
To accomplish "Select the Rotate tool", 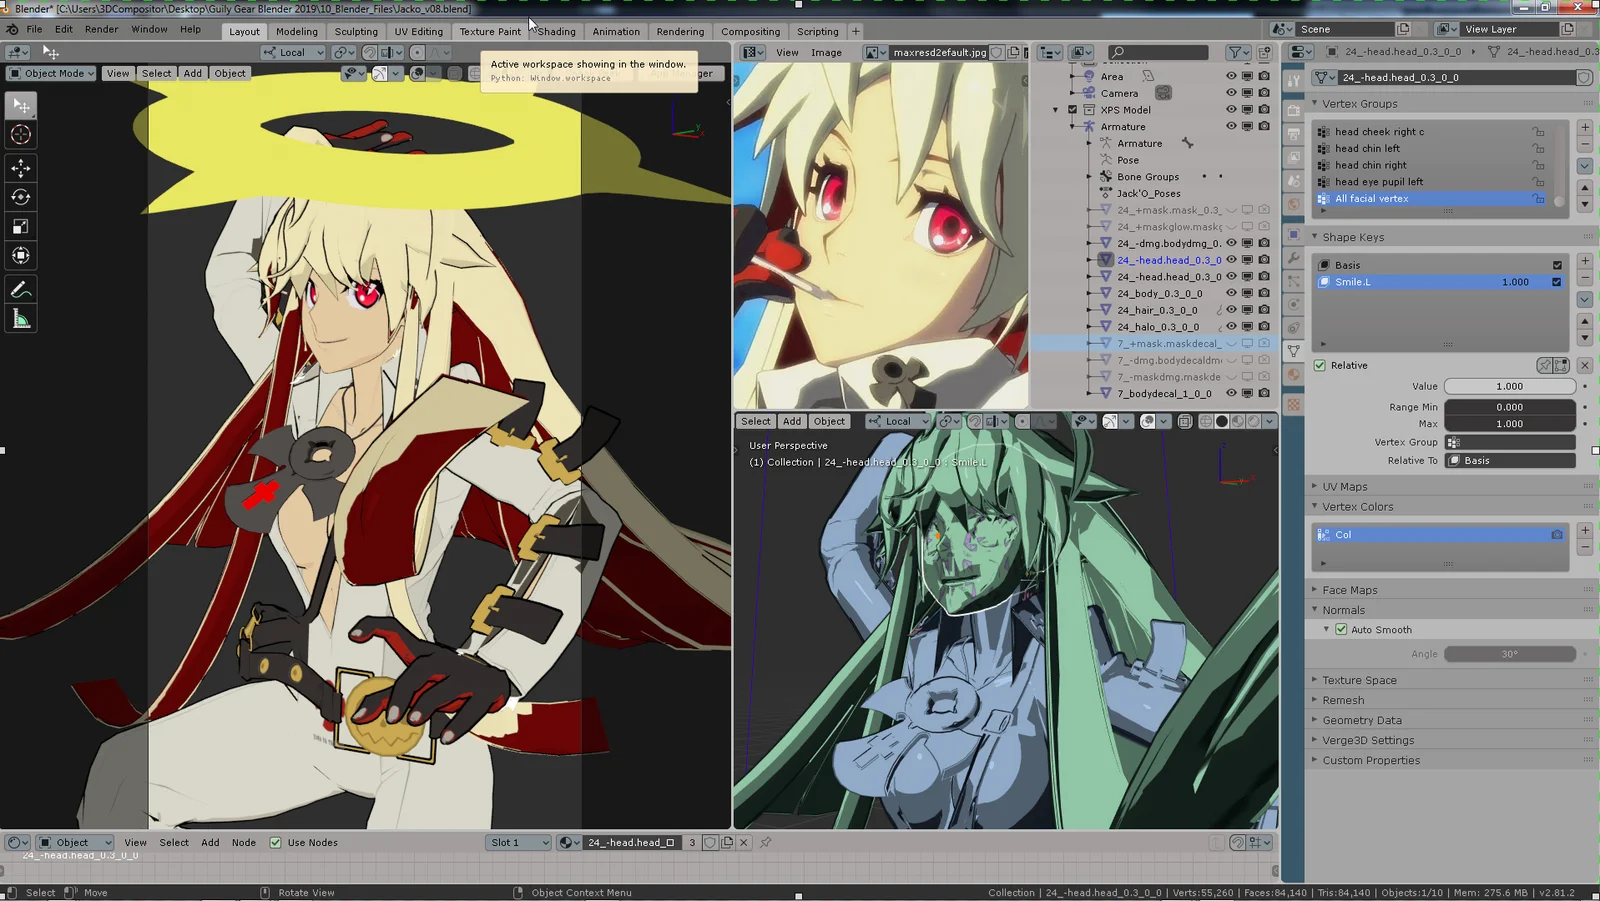I will point(21,197).
